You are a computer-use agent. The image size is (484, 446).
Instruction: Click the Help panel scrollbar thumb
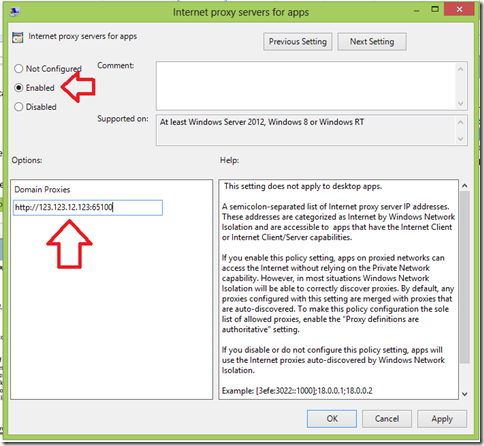click(x=465, y=277)
